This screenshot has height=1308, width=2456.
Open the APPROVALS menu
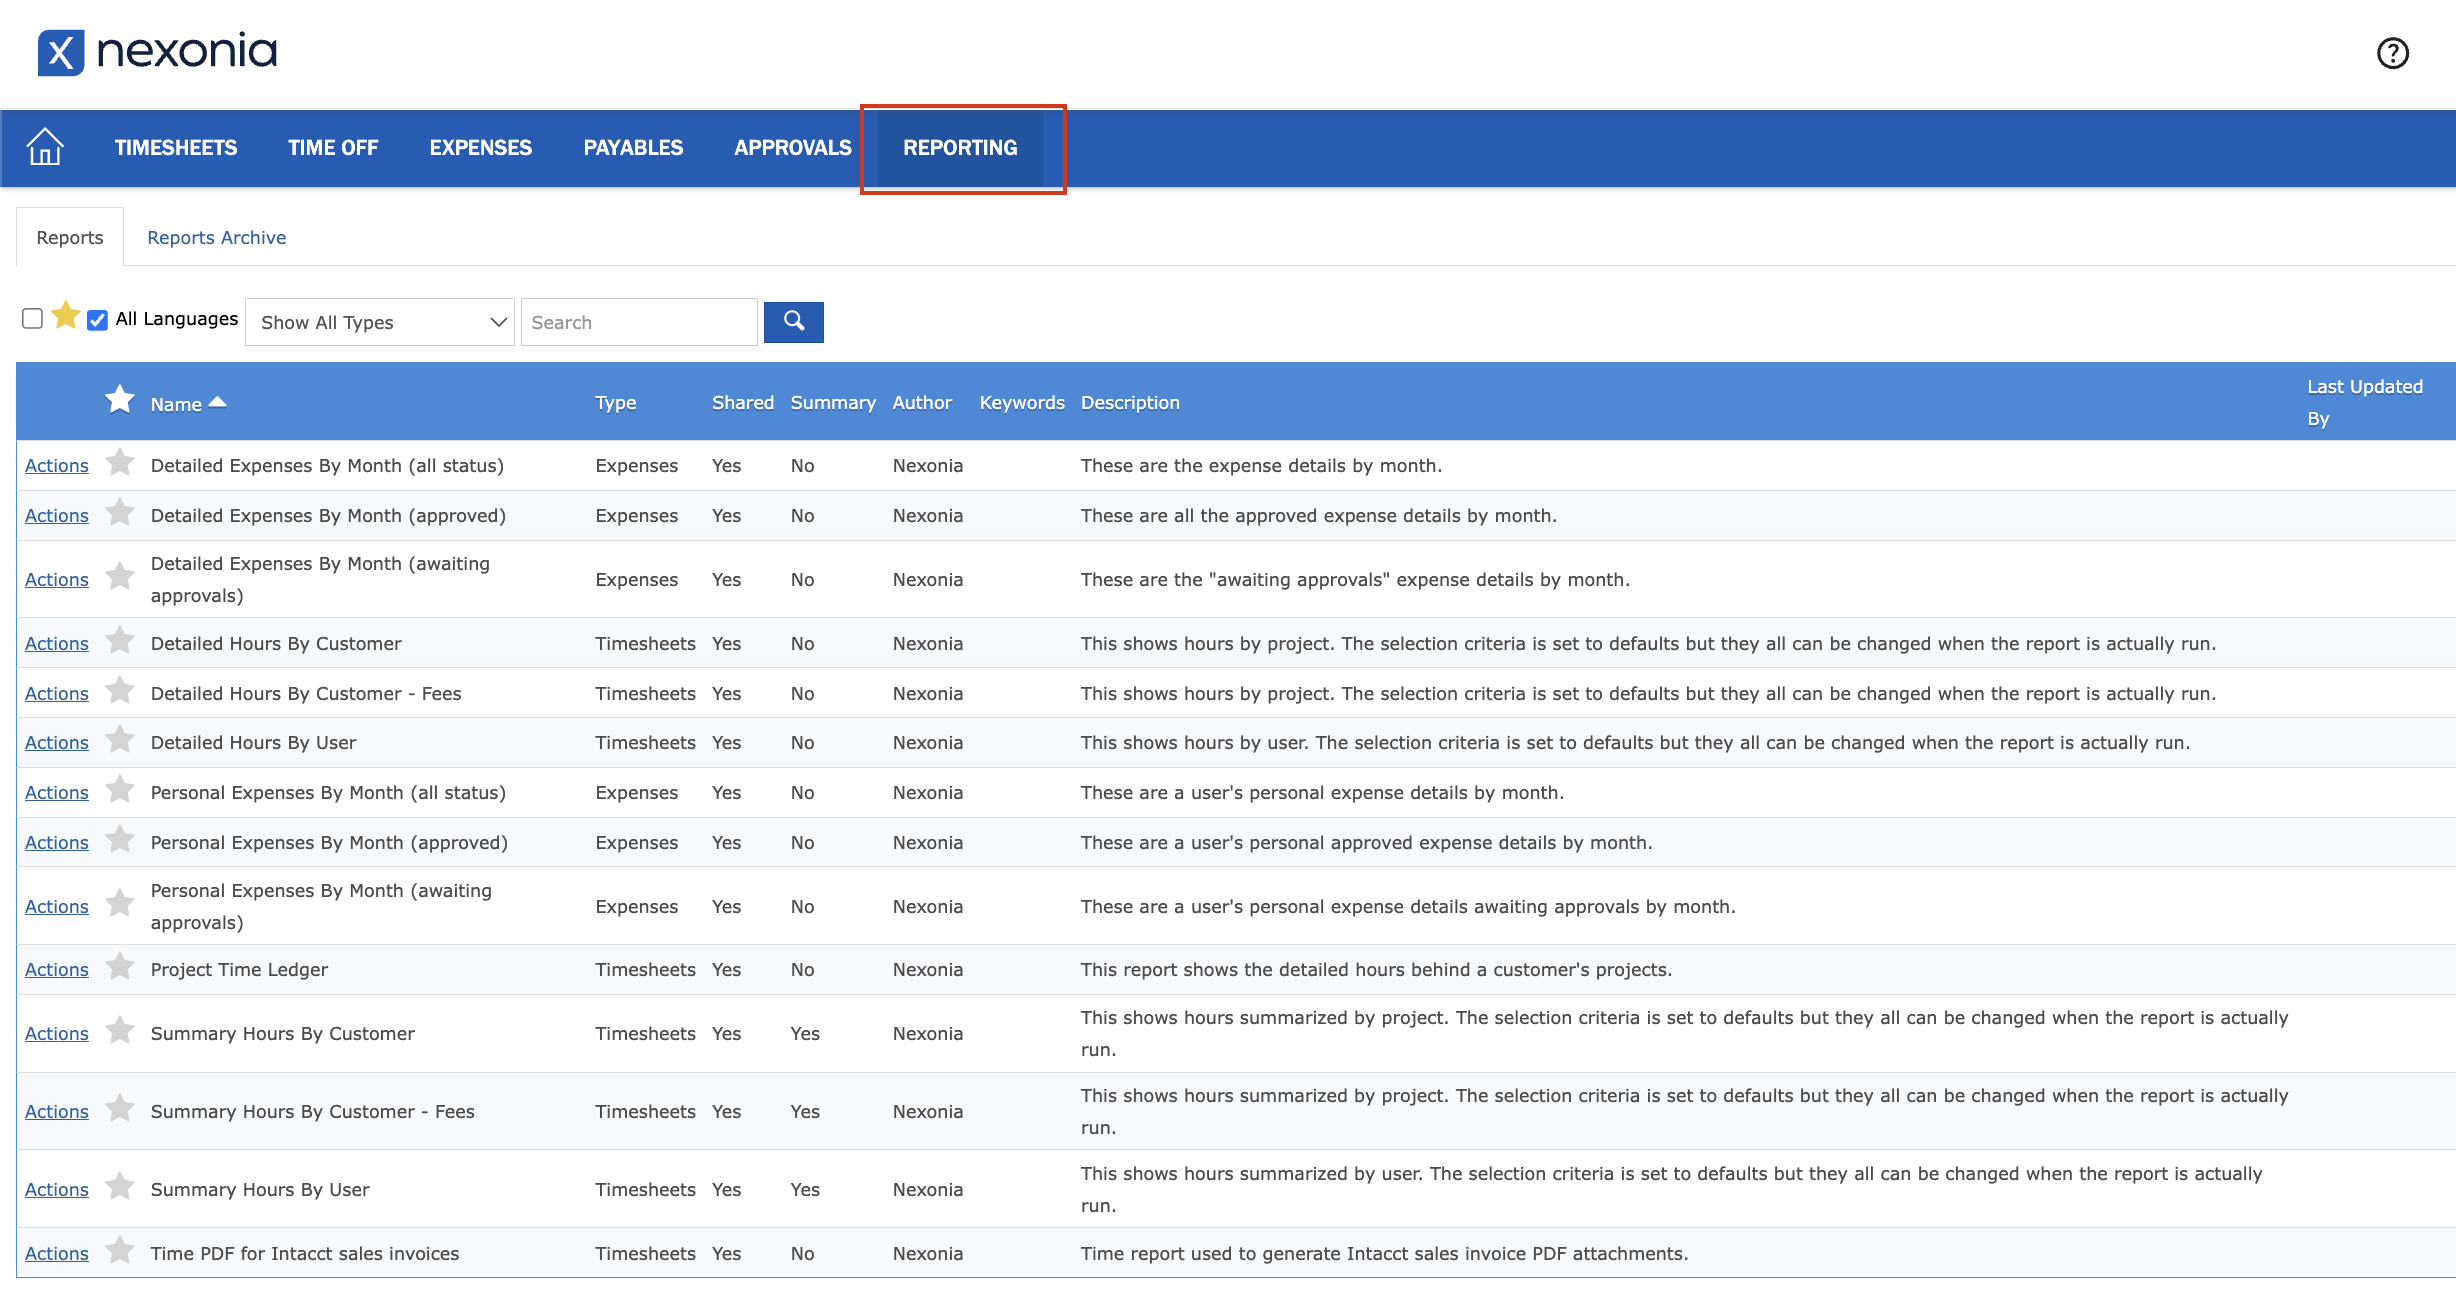point(793,148)
